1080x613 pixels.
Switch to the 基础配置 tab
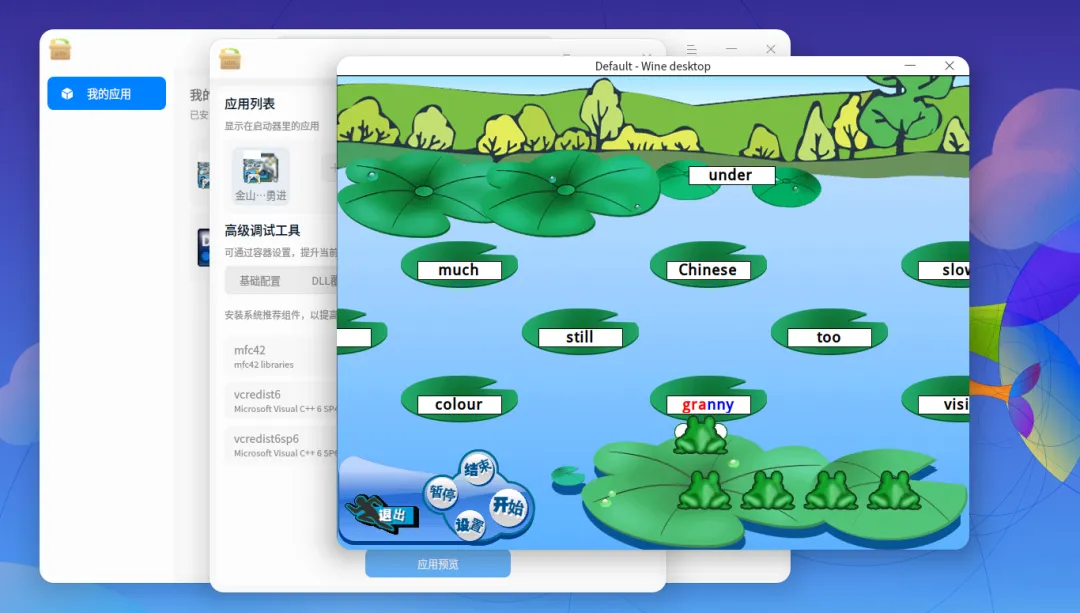tap(260, 281)
